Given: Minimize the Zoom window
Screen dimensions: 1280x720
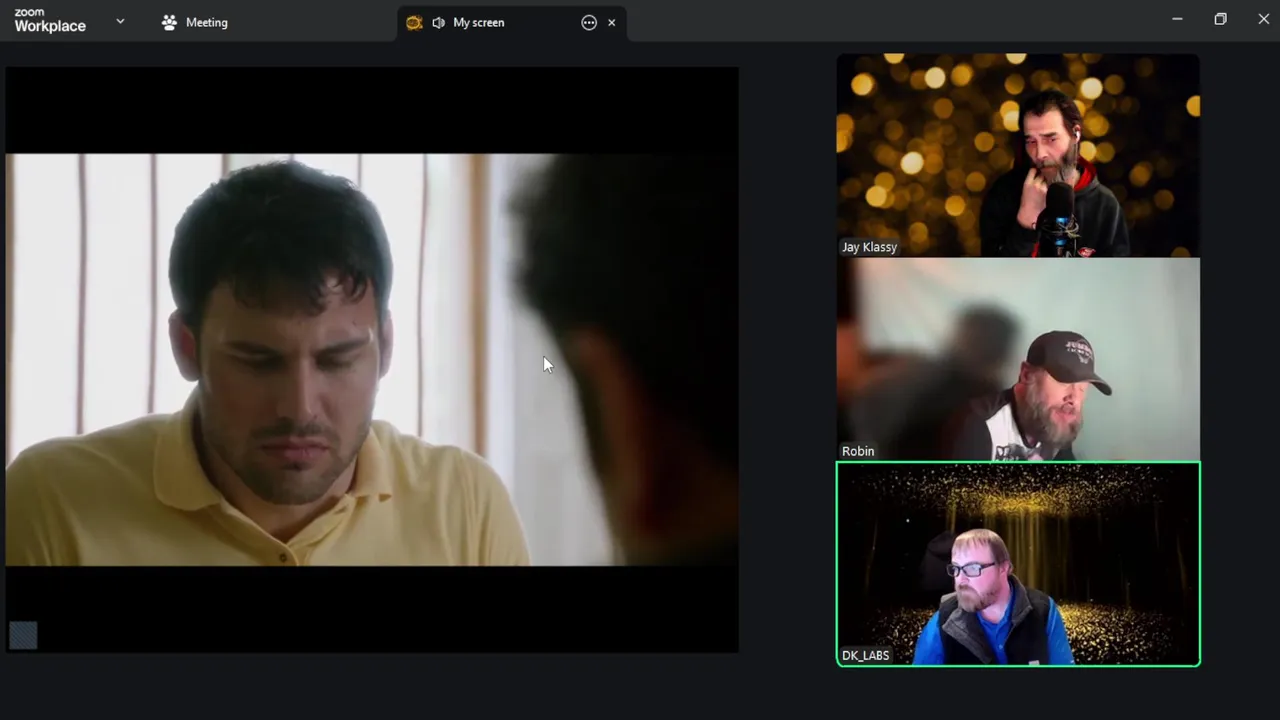Looking at the screenshot, I should 1177,19.
